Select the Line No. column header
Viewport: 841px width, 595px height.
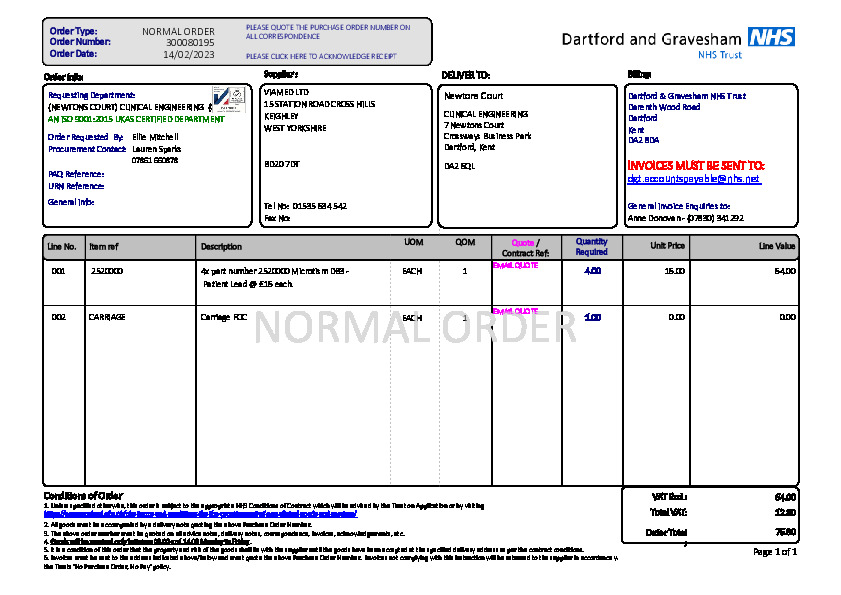coord(62,246)
